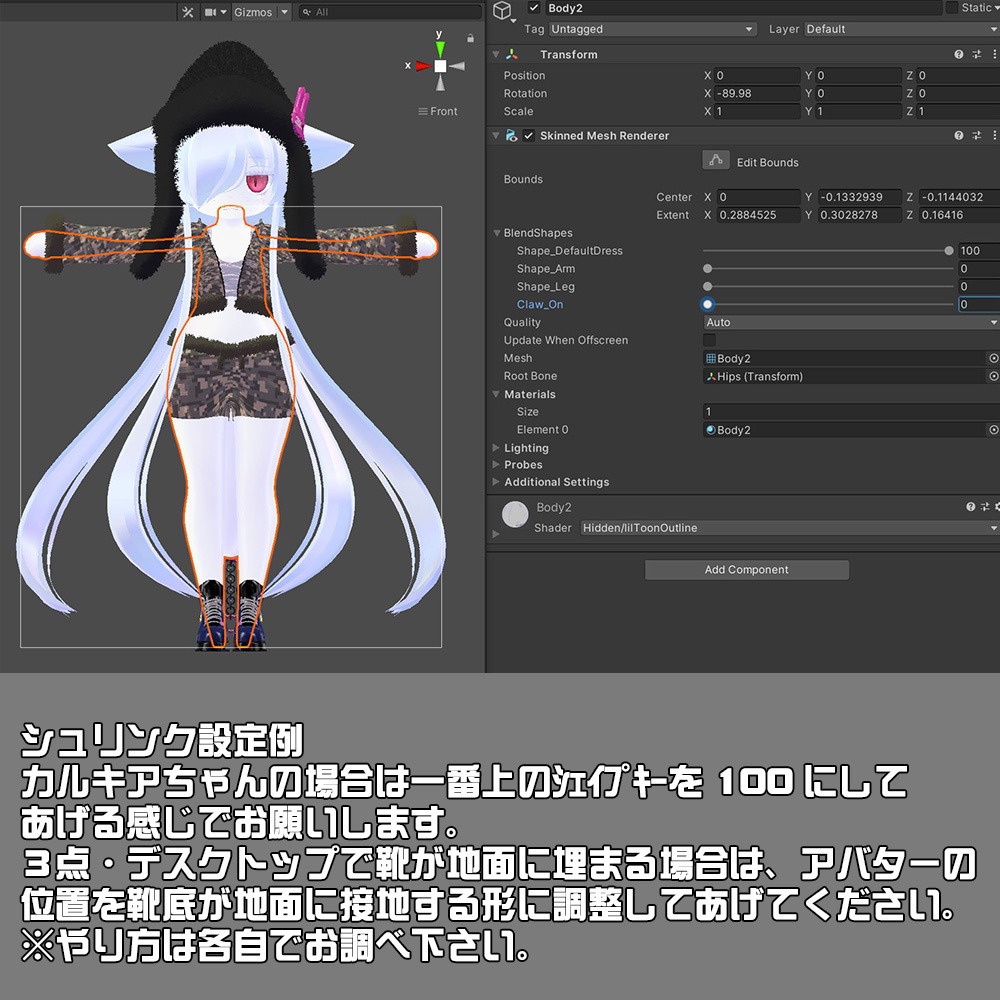Click the Root Bone Hips field
Image resolution: width=1000 pixels, height=1000 pixels.
point(844,376)
